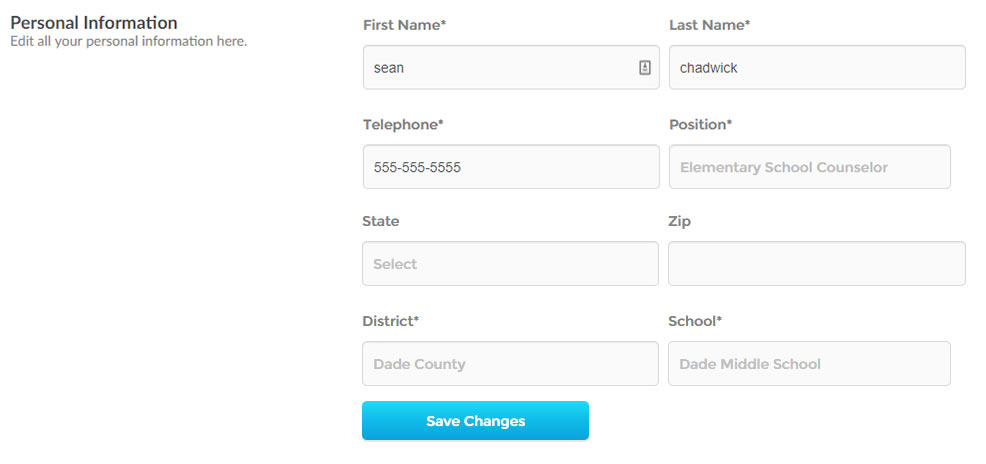Focus the First Name field containing sean

(x=511, y=67)
